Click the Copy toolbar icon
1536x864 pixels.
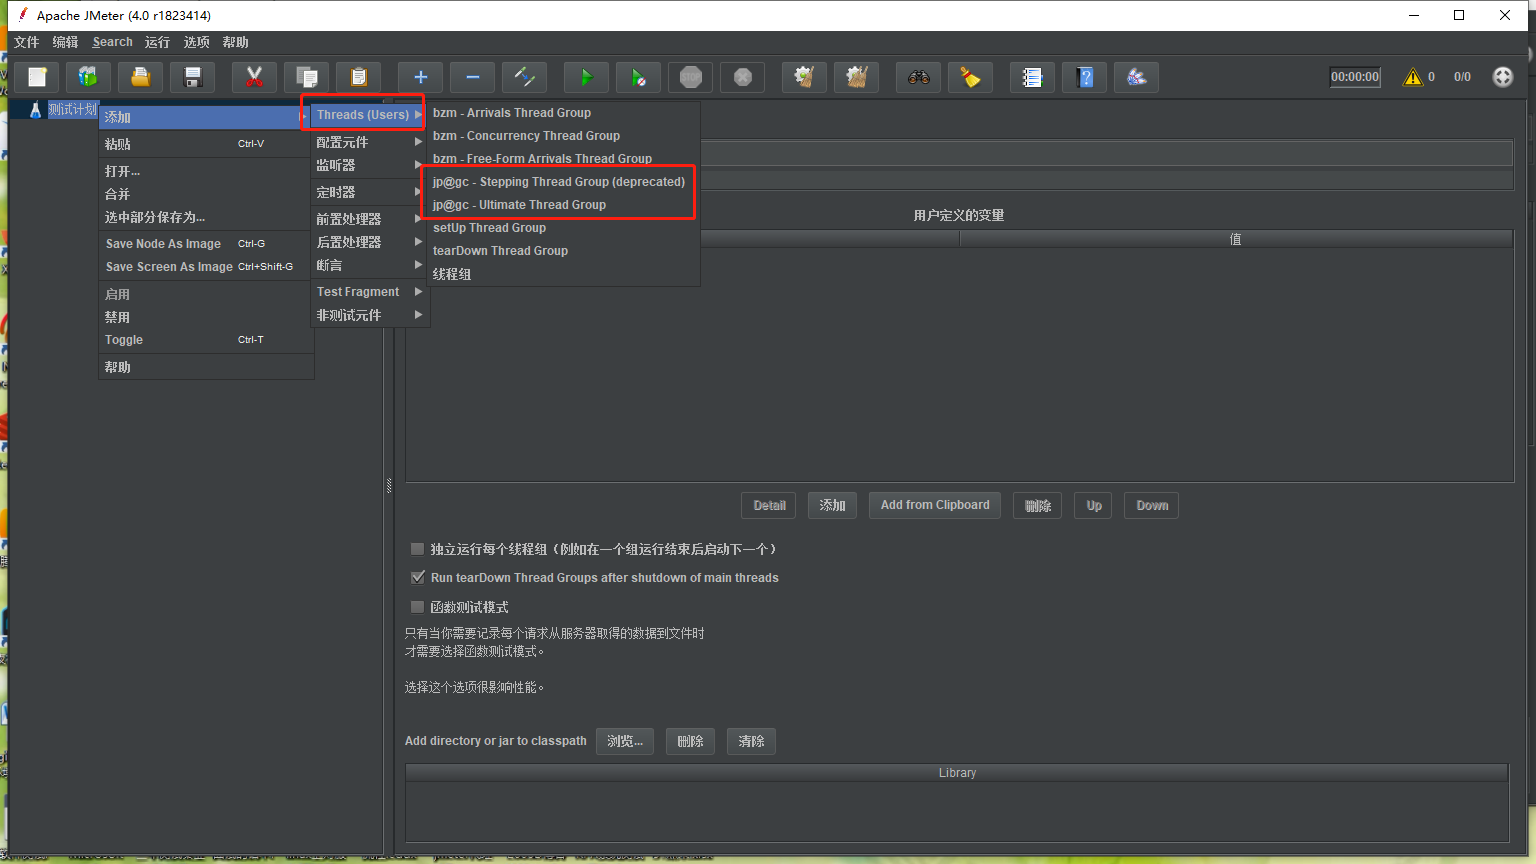coord(307,77)
